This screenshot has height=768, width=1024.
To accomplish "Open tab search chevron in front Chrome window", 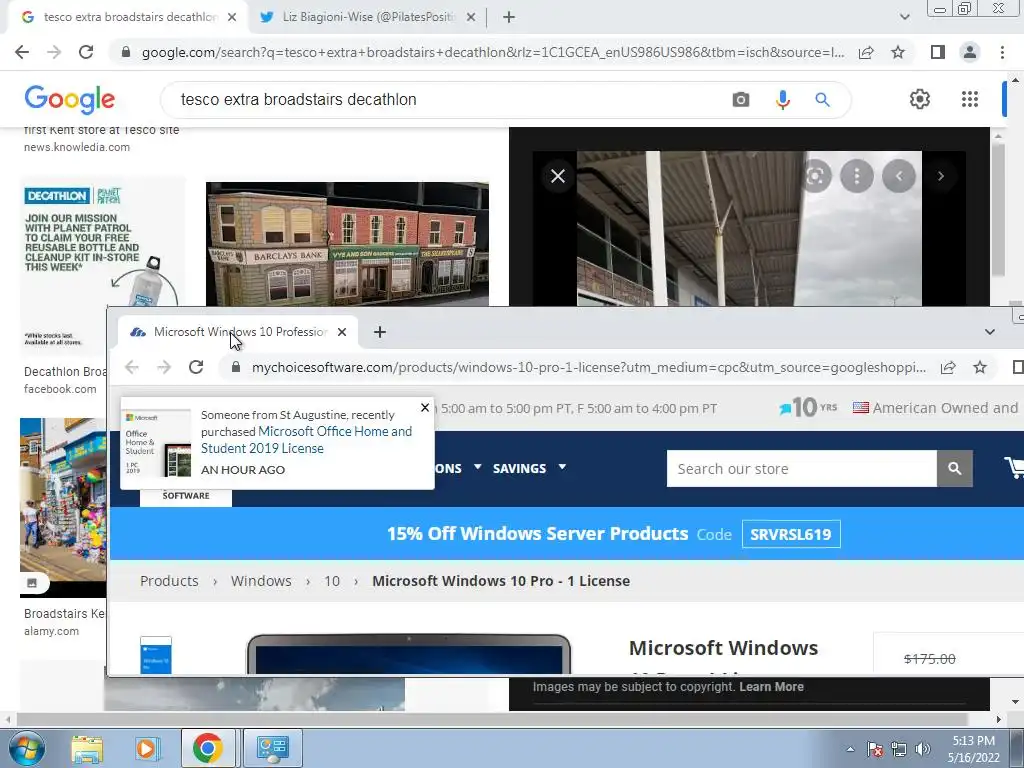I will (x=990, y=332).
